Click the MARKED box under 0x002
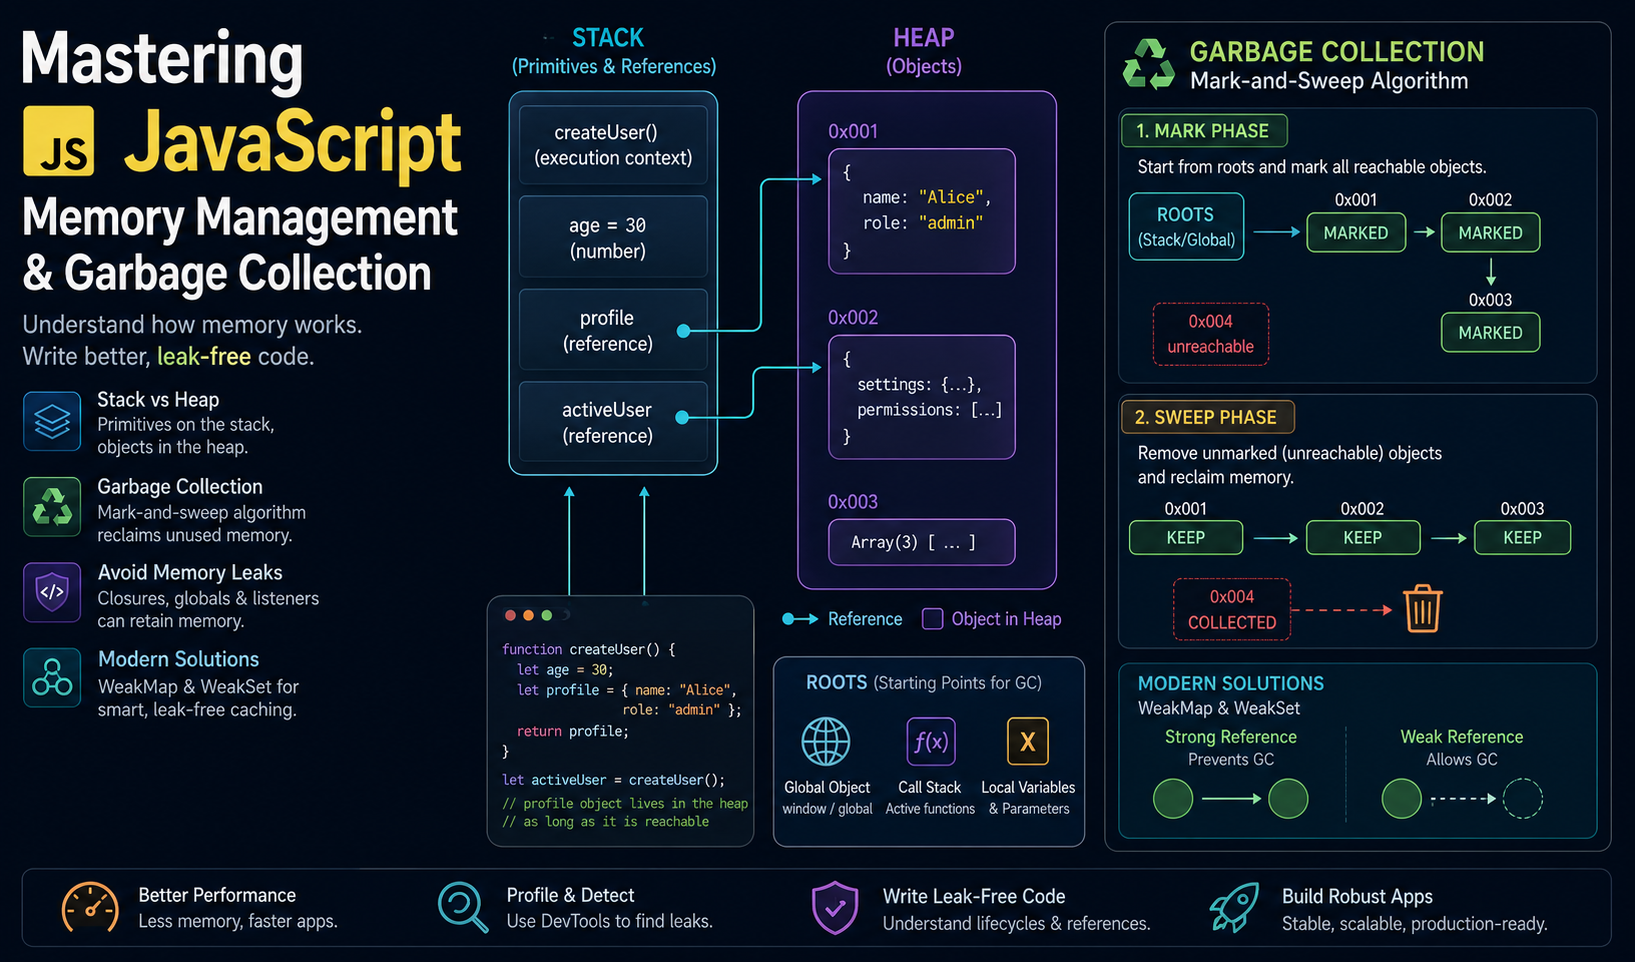Viewport: 1635px width, 962px height. point(1490,233)
